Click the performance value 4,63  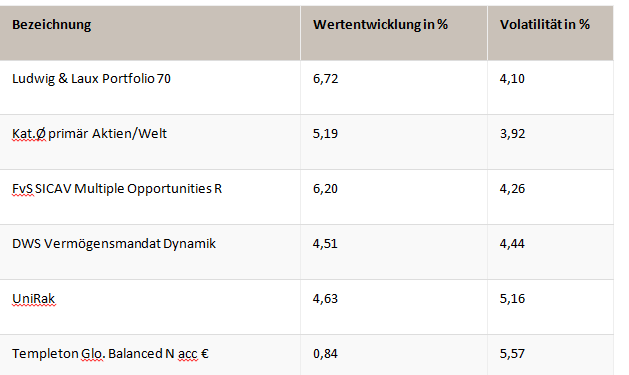pos(325,299)
